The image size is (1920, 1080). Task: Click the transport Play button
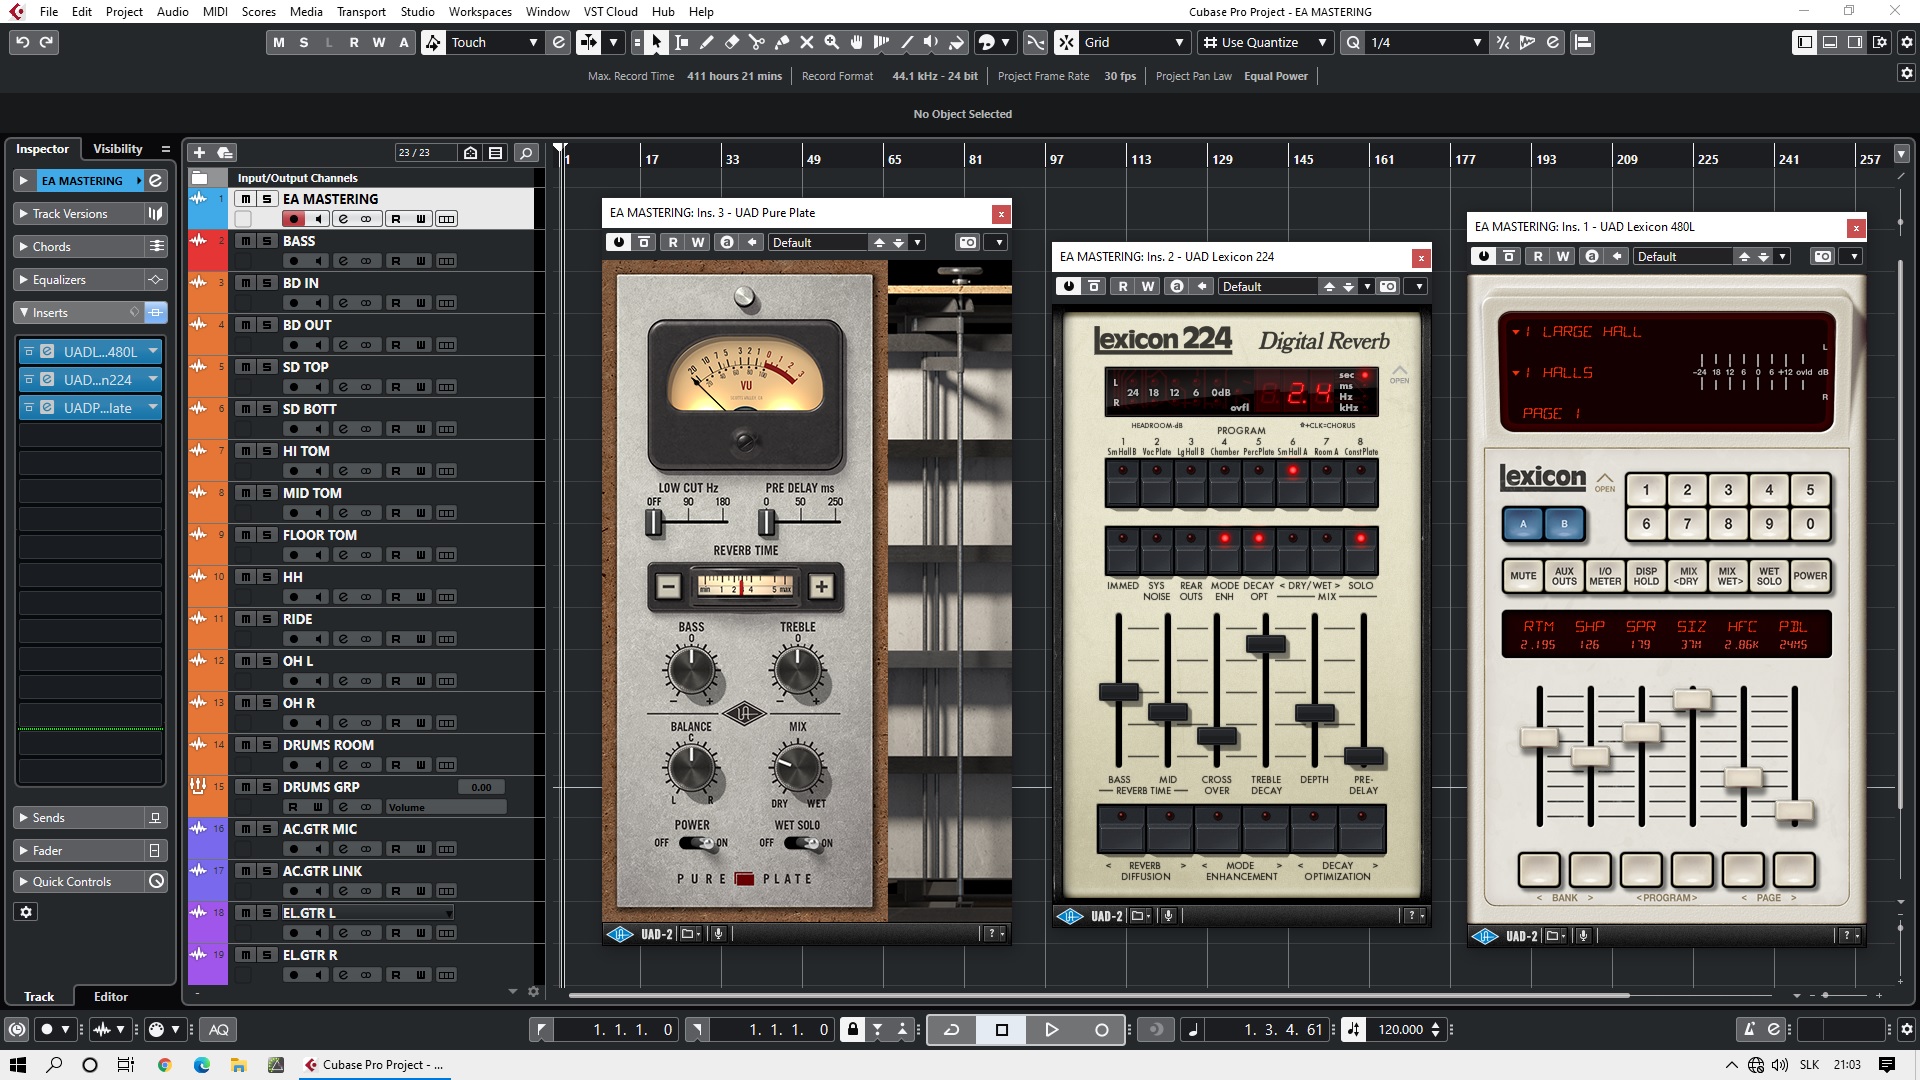1051,1029
